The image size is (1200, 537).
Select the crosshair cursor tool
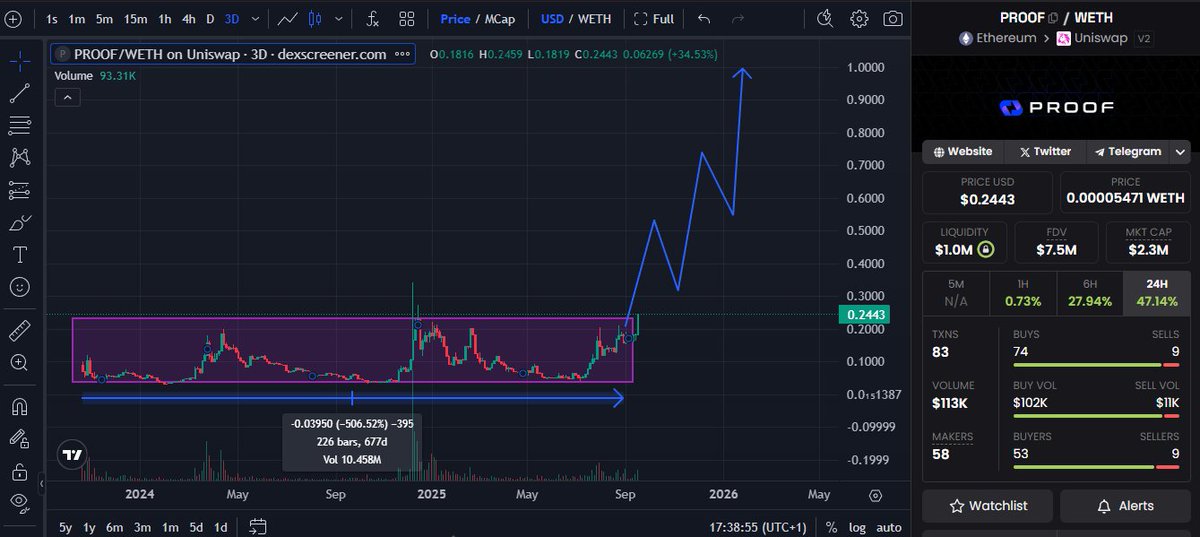(20, 61)
